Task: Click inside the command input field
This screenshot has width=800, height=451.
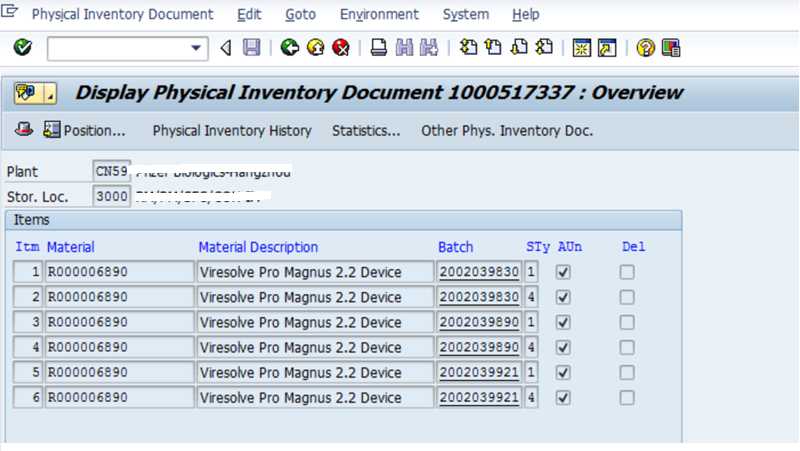Action: (118, 48)
